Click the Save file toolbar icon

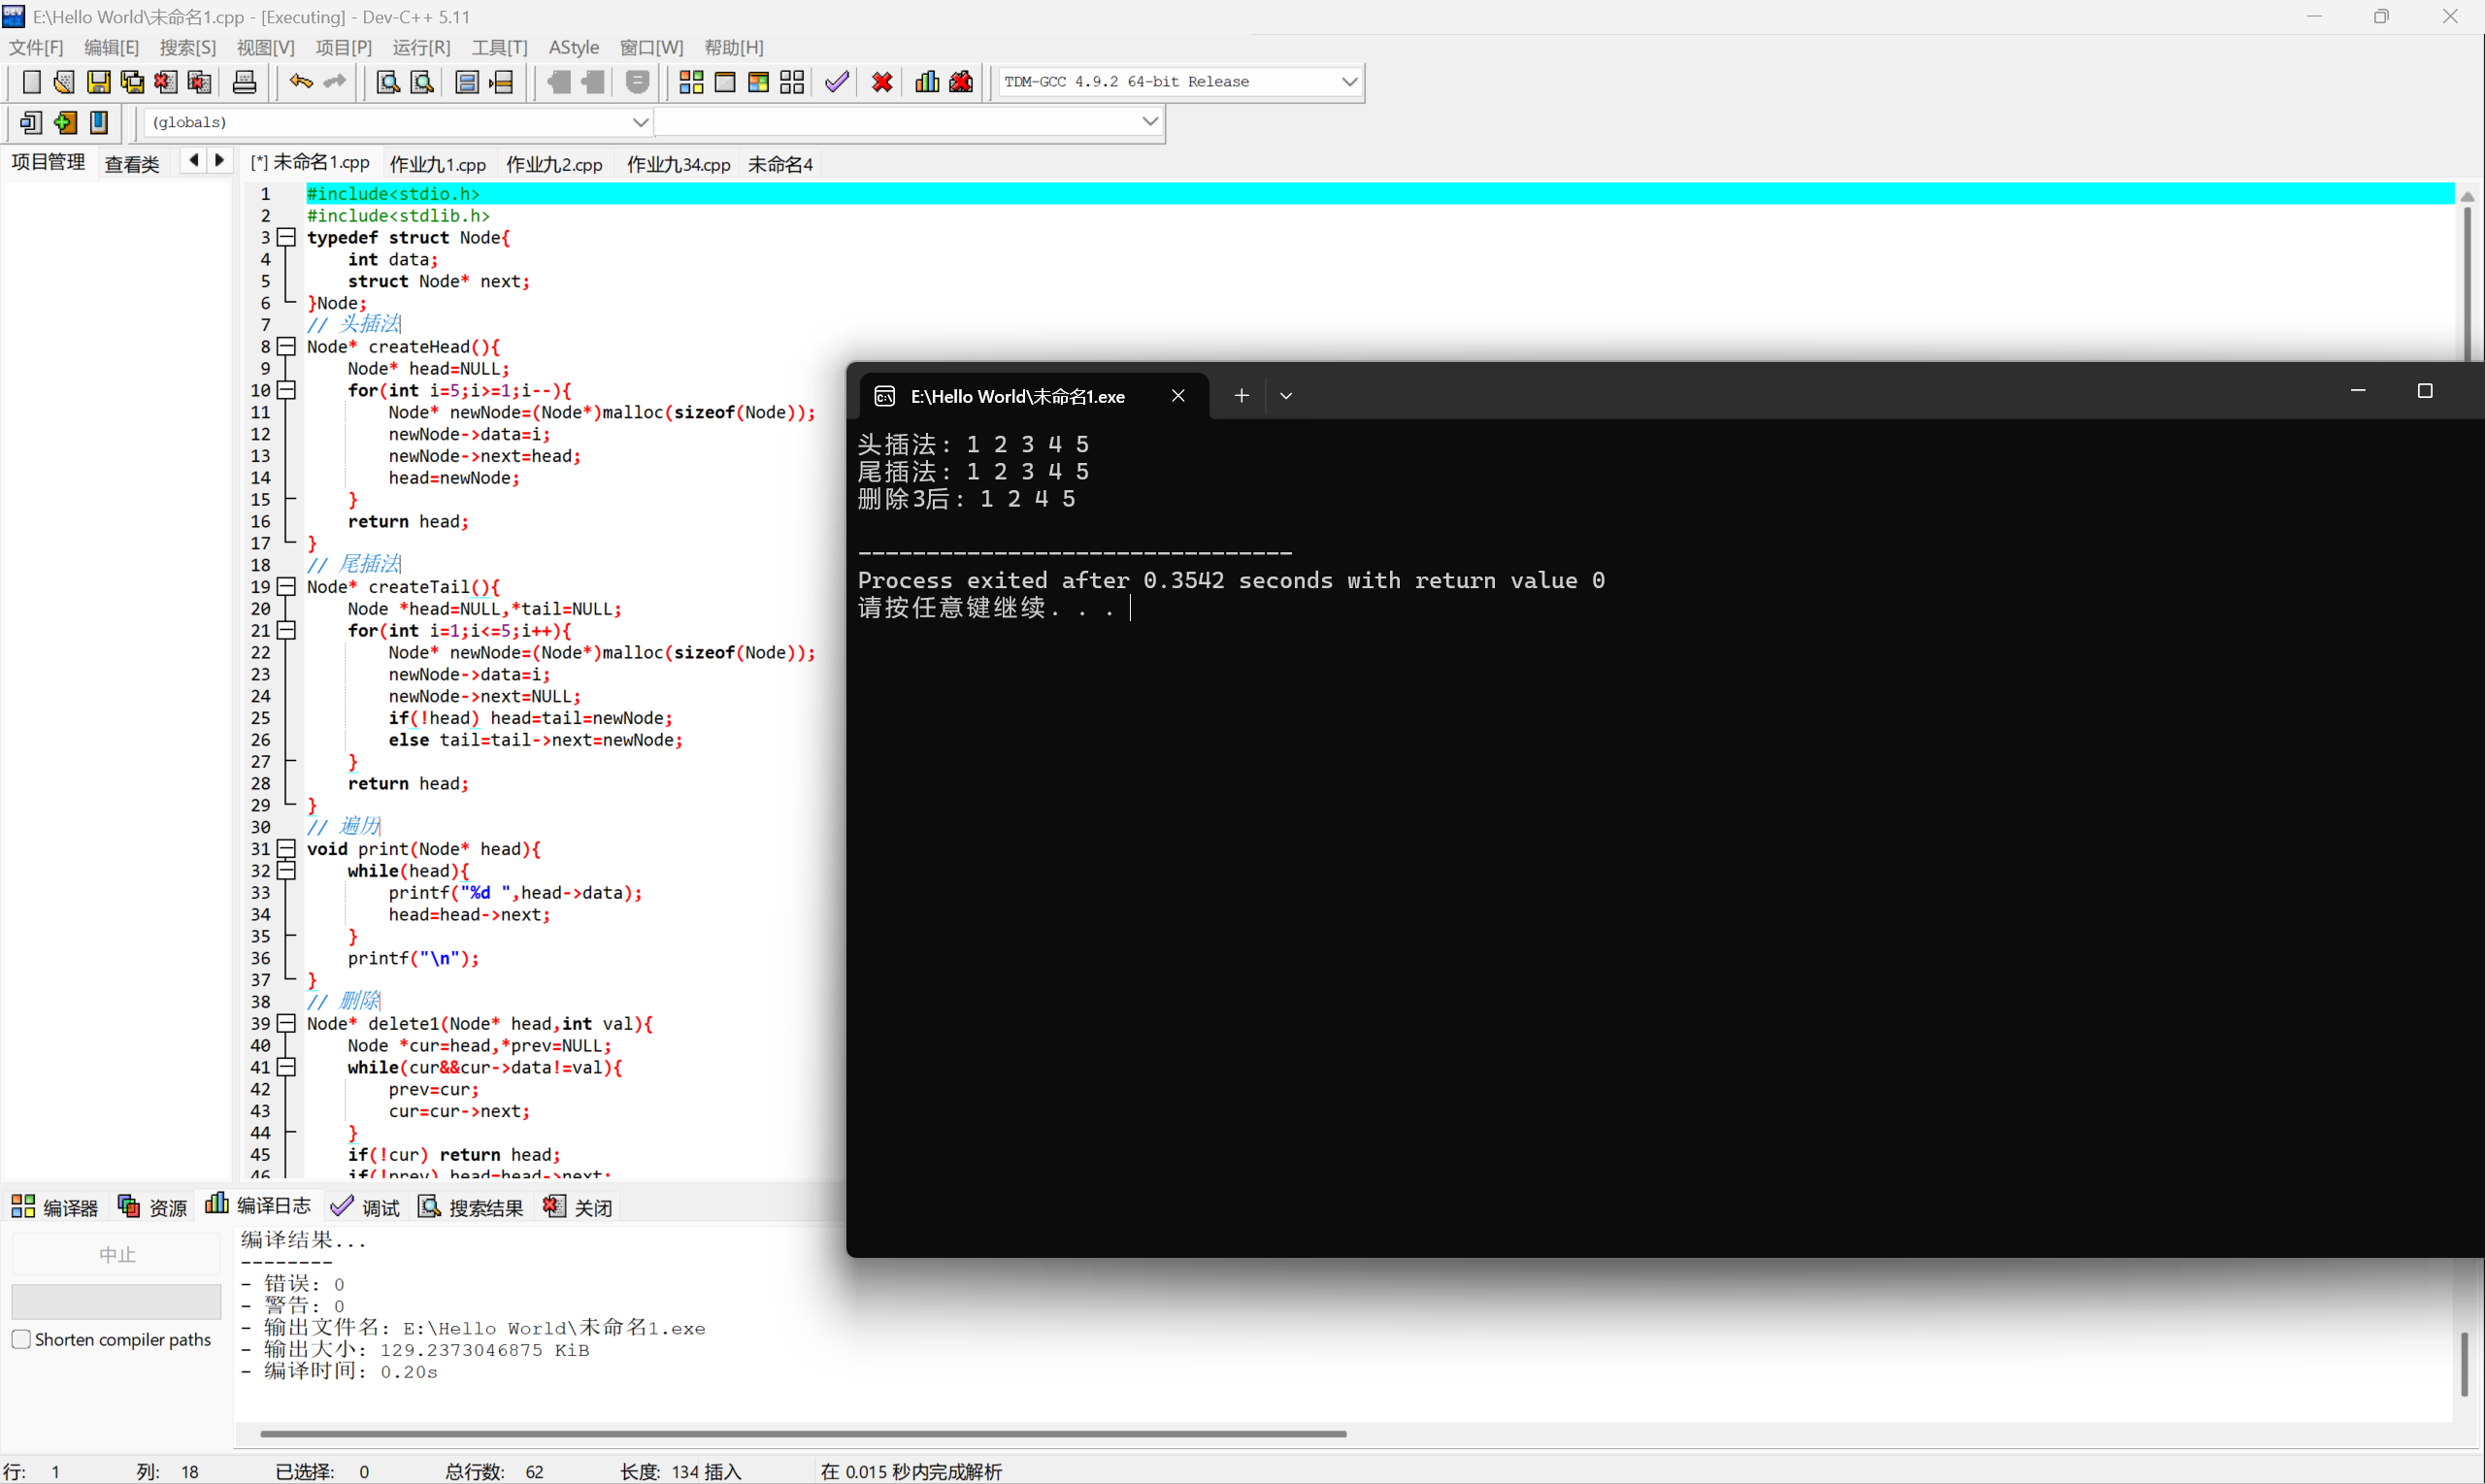coord(98,82)
